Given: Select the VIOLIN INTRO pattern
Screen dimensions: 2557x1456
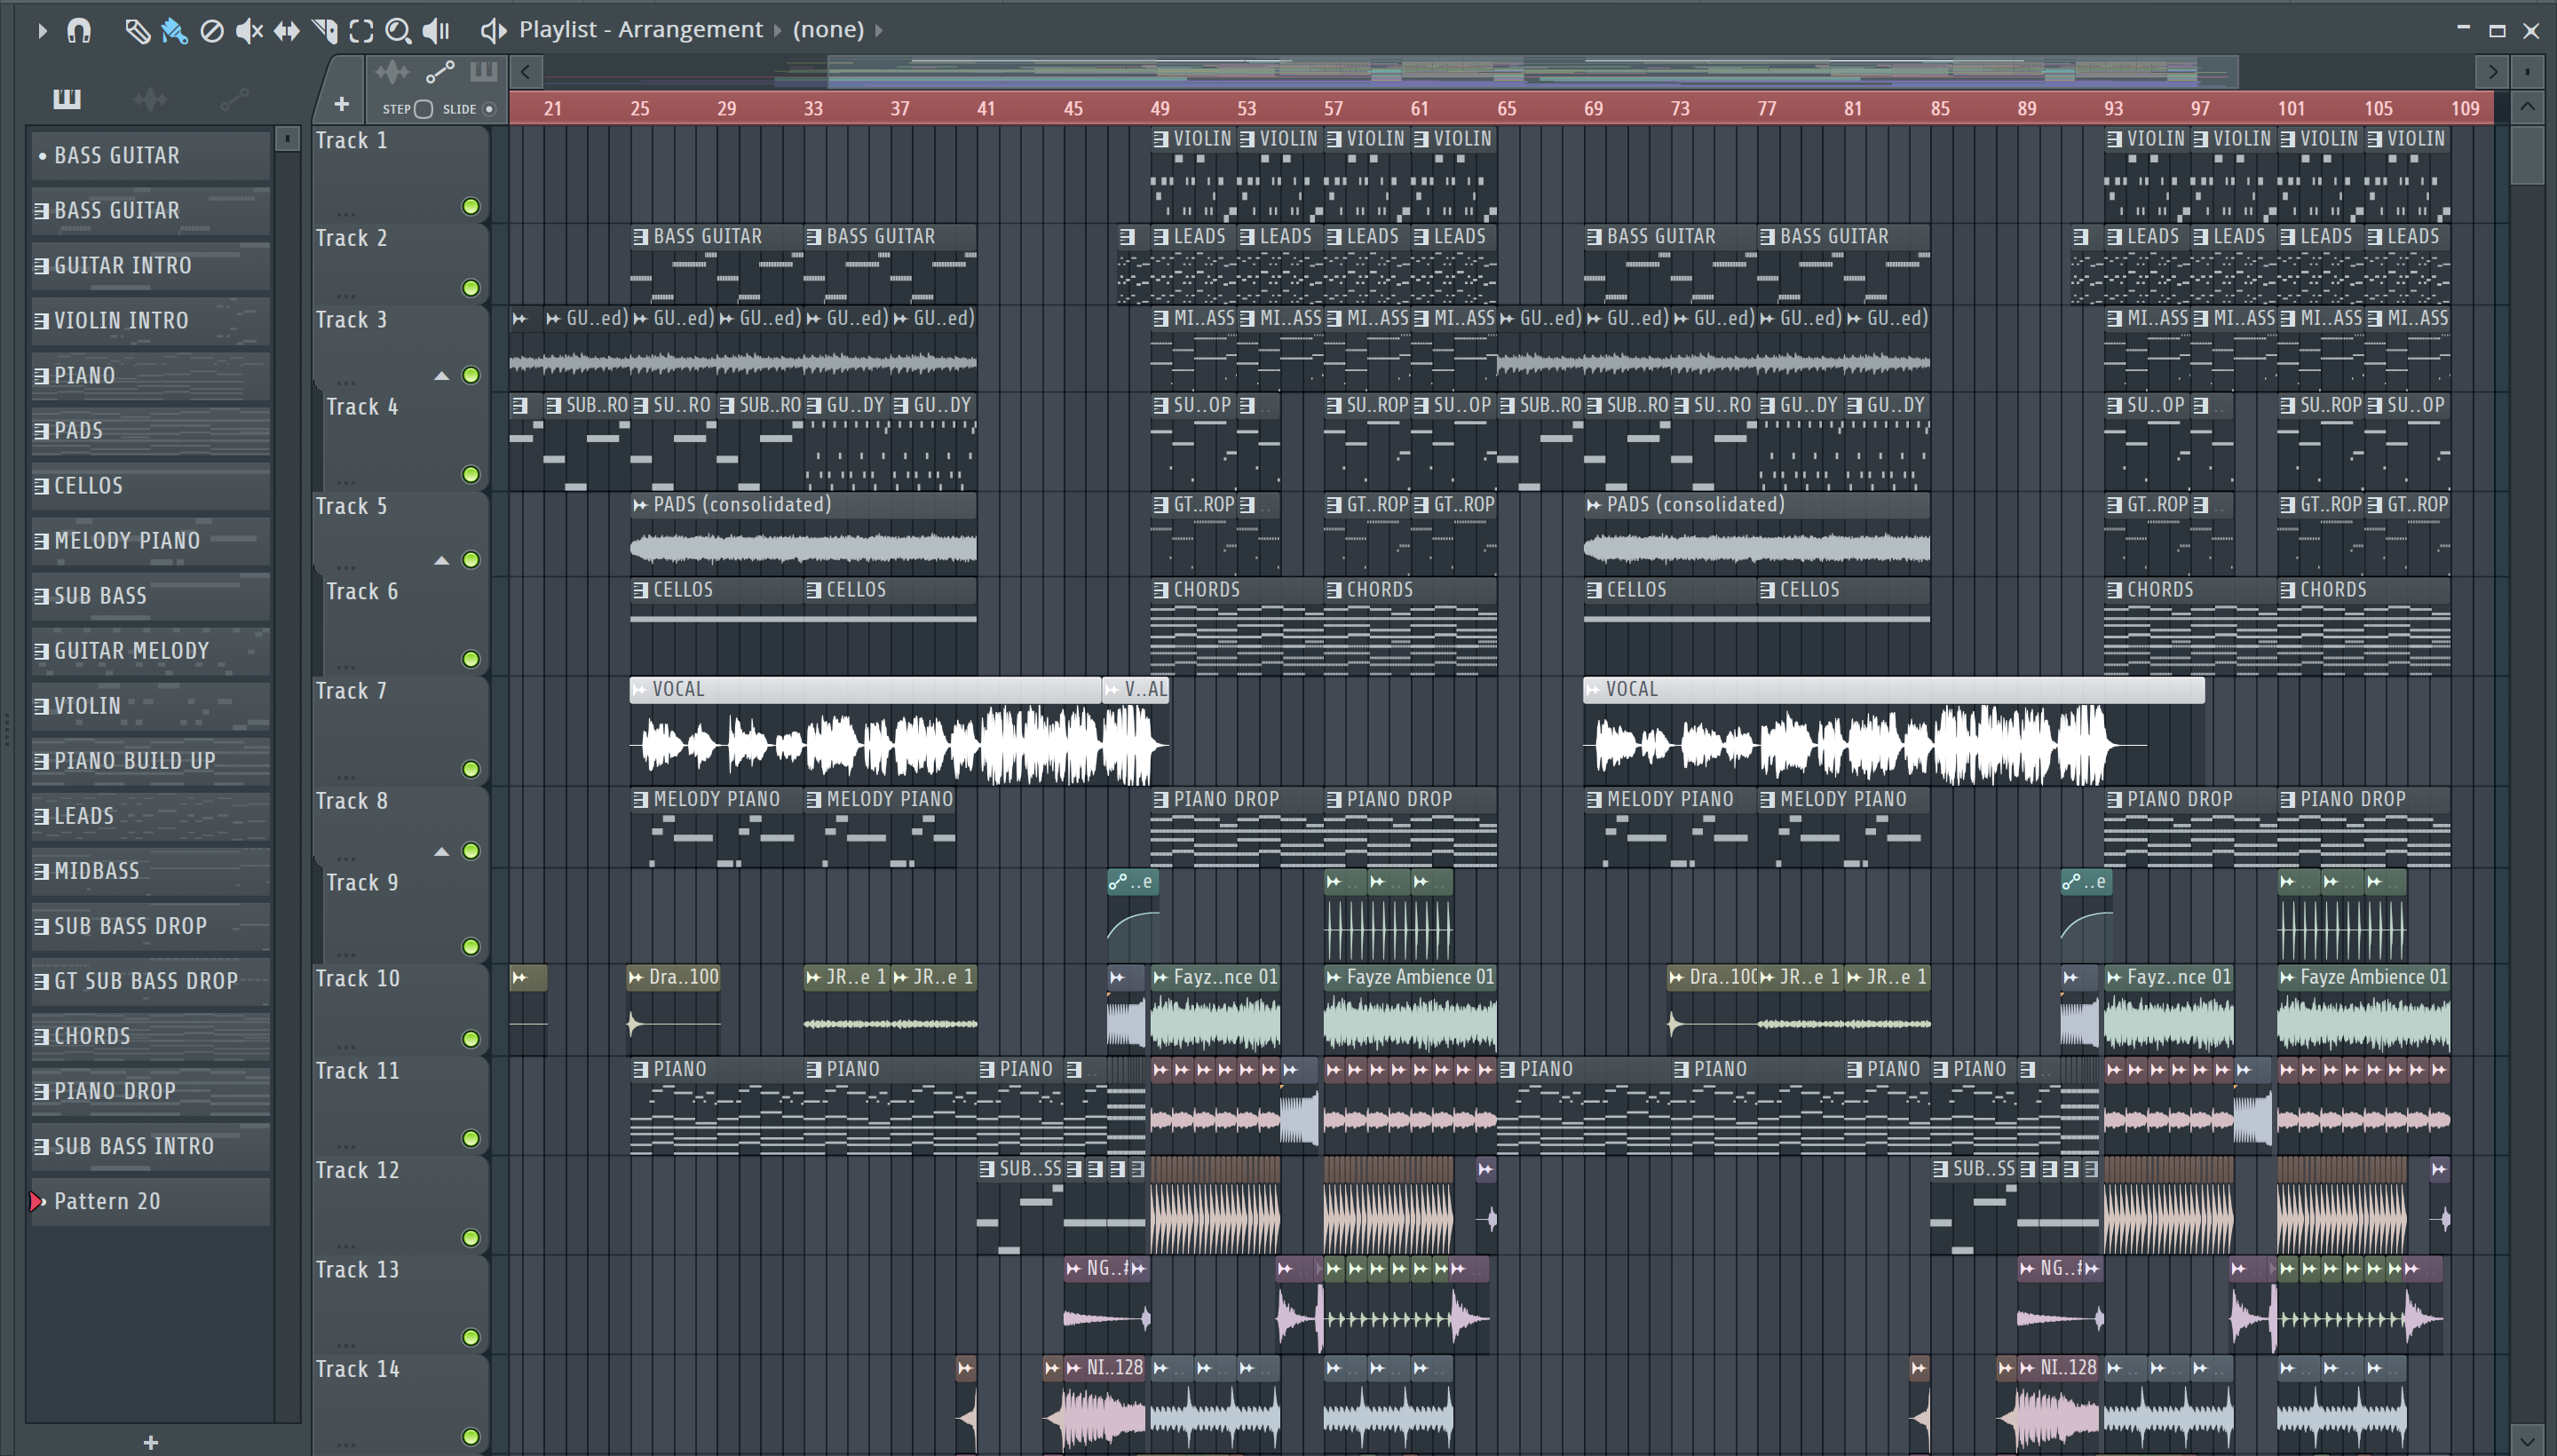Looking at the screenshot, I should click(151, 321).
